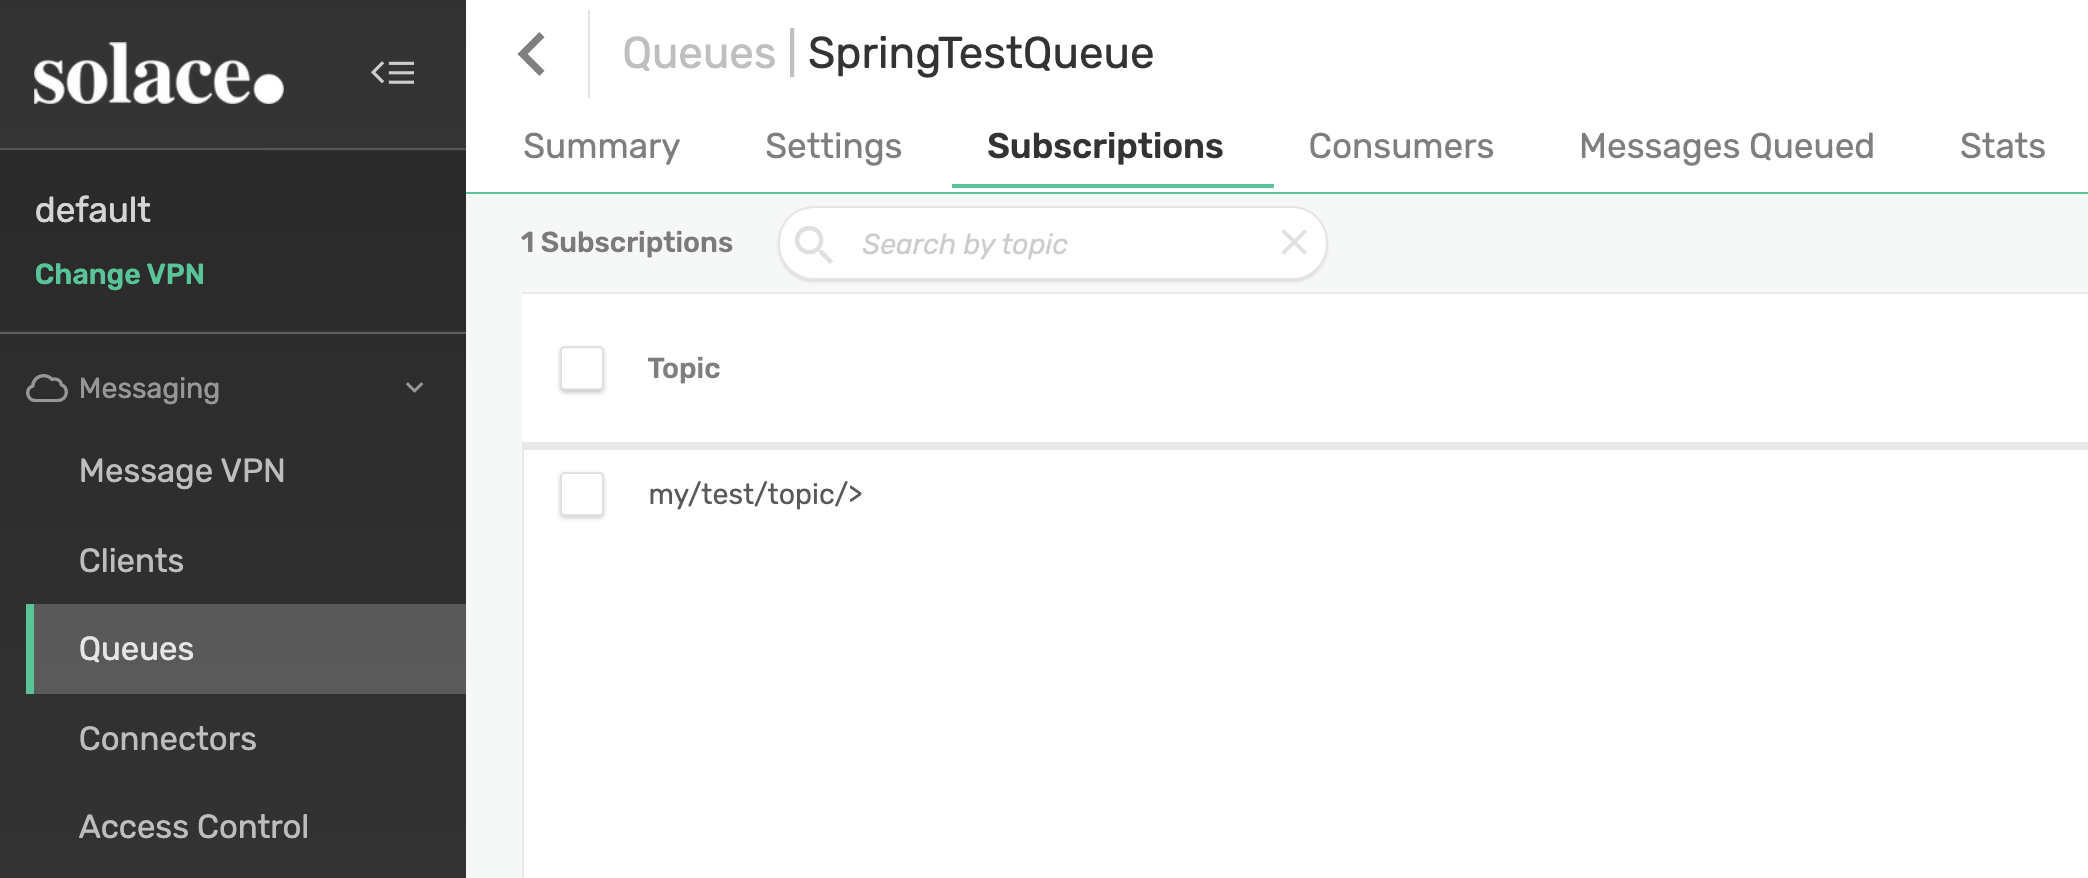Click the Solace logo

coord(159,75)
